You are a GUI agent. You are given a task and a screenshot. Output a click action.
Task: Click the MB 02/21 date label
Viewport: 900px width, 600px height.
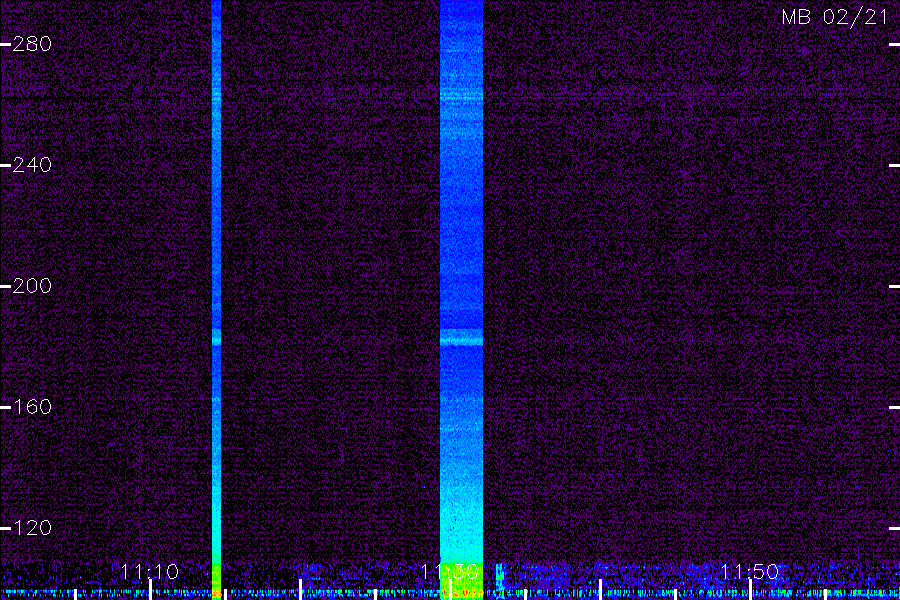(835, 17)
